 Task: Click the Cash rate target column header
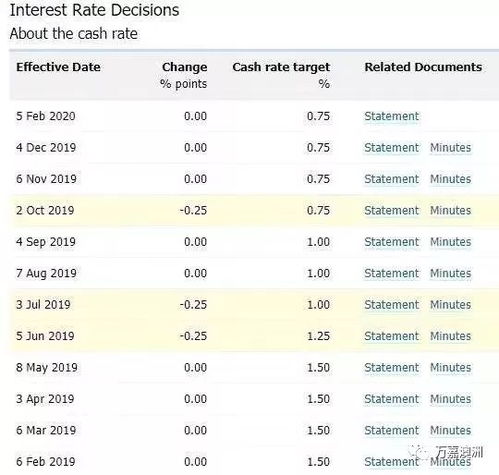coord(281,67)
